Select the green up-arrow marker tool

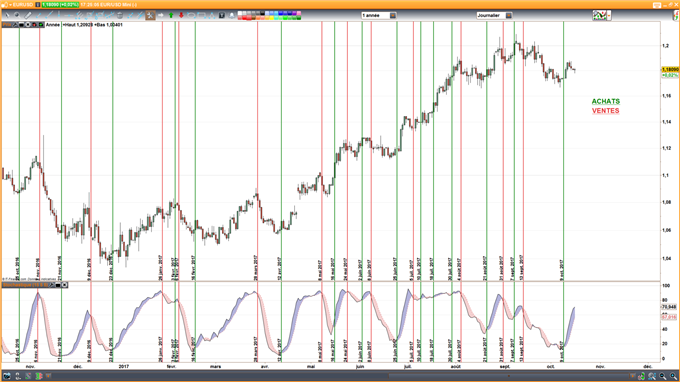click(171, 15)
